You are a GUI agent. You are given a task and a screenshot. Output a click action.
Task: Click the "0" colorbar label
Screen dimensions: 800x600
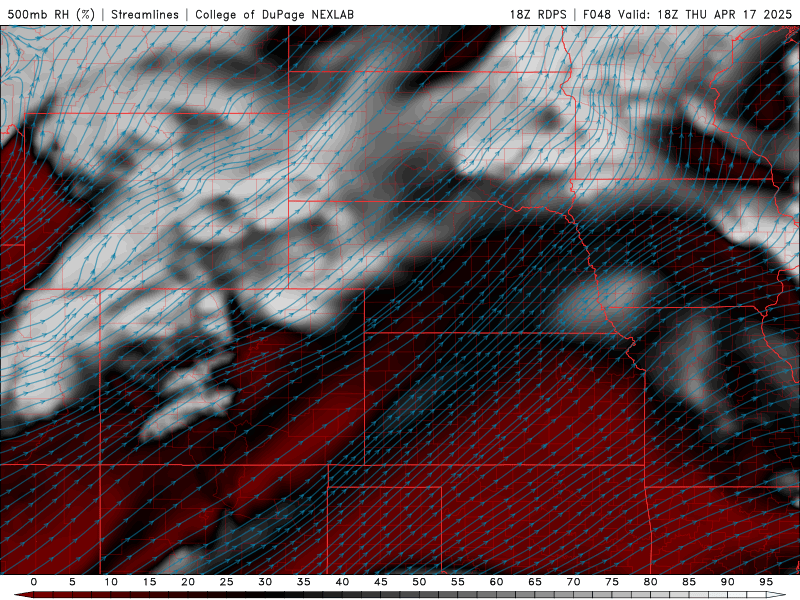point(34,582)
